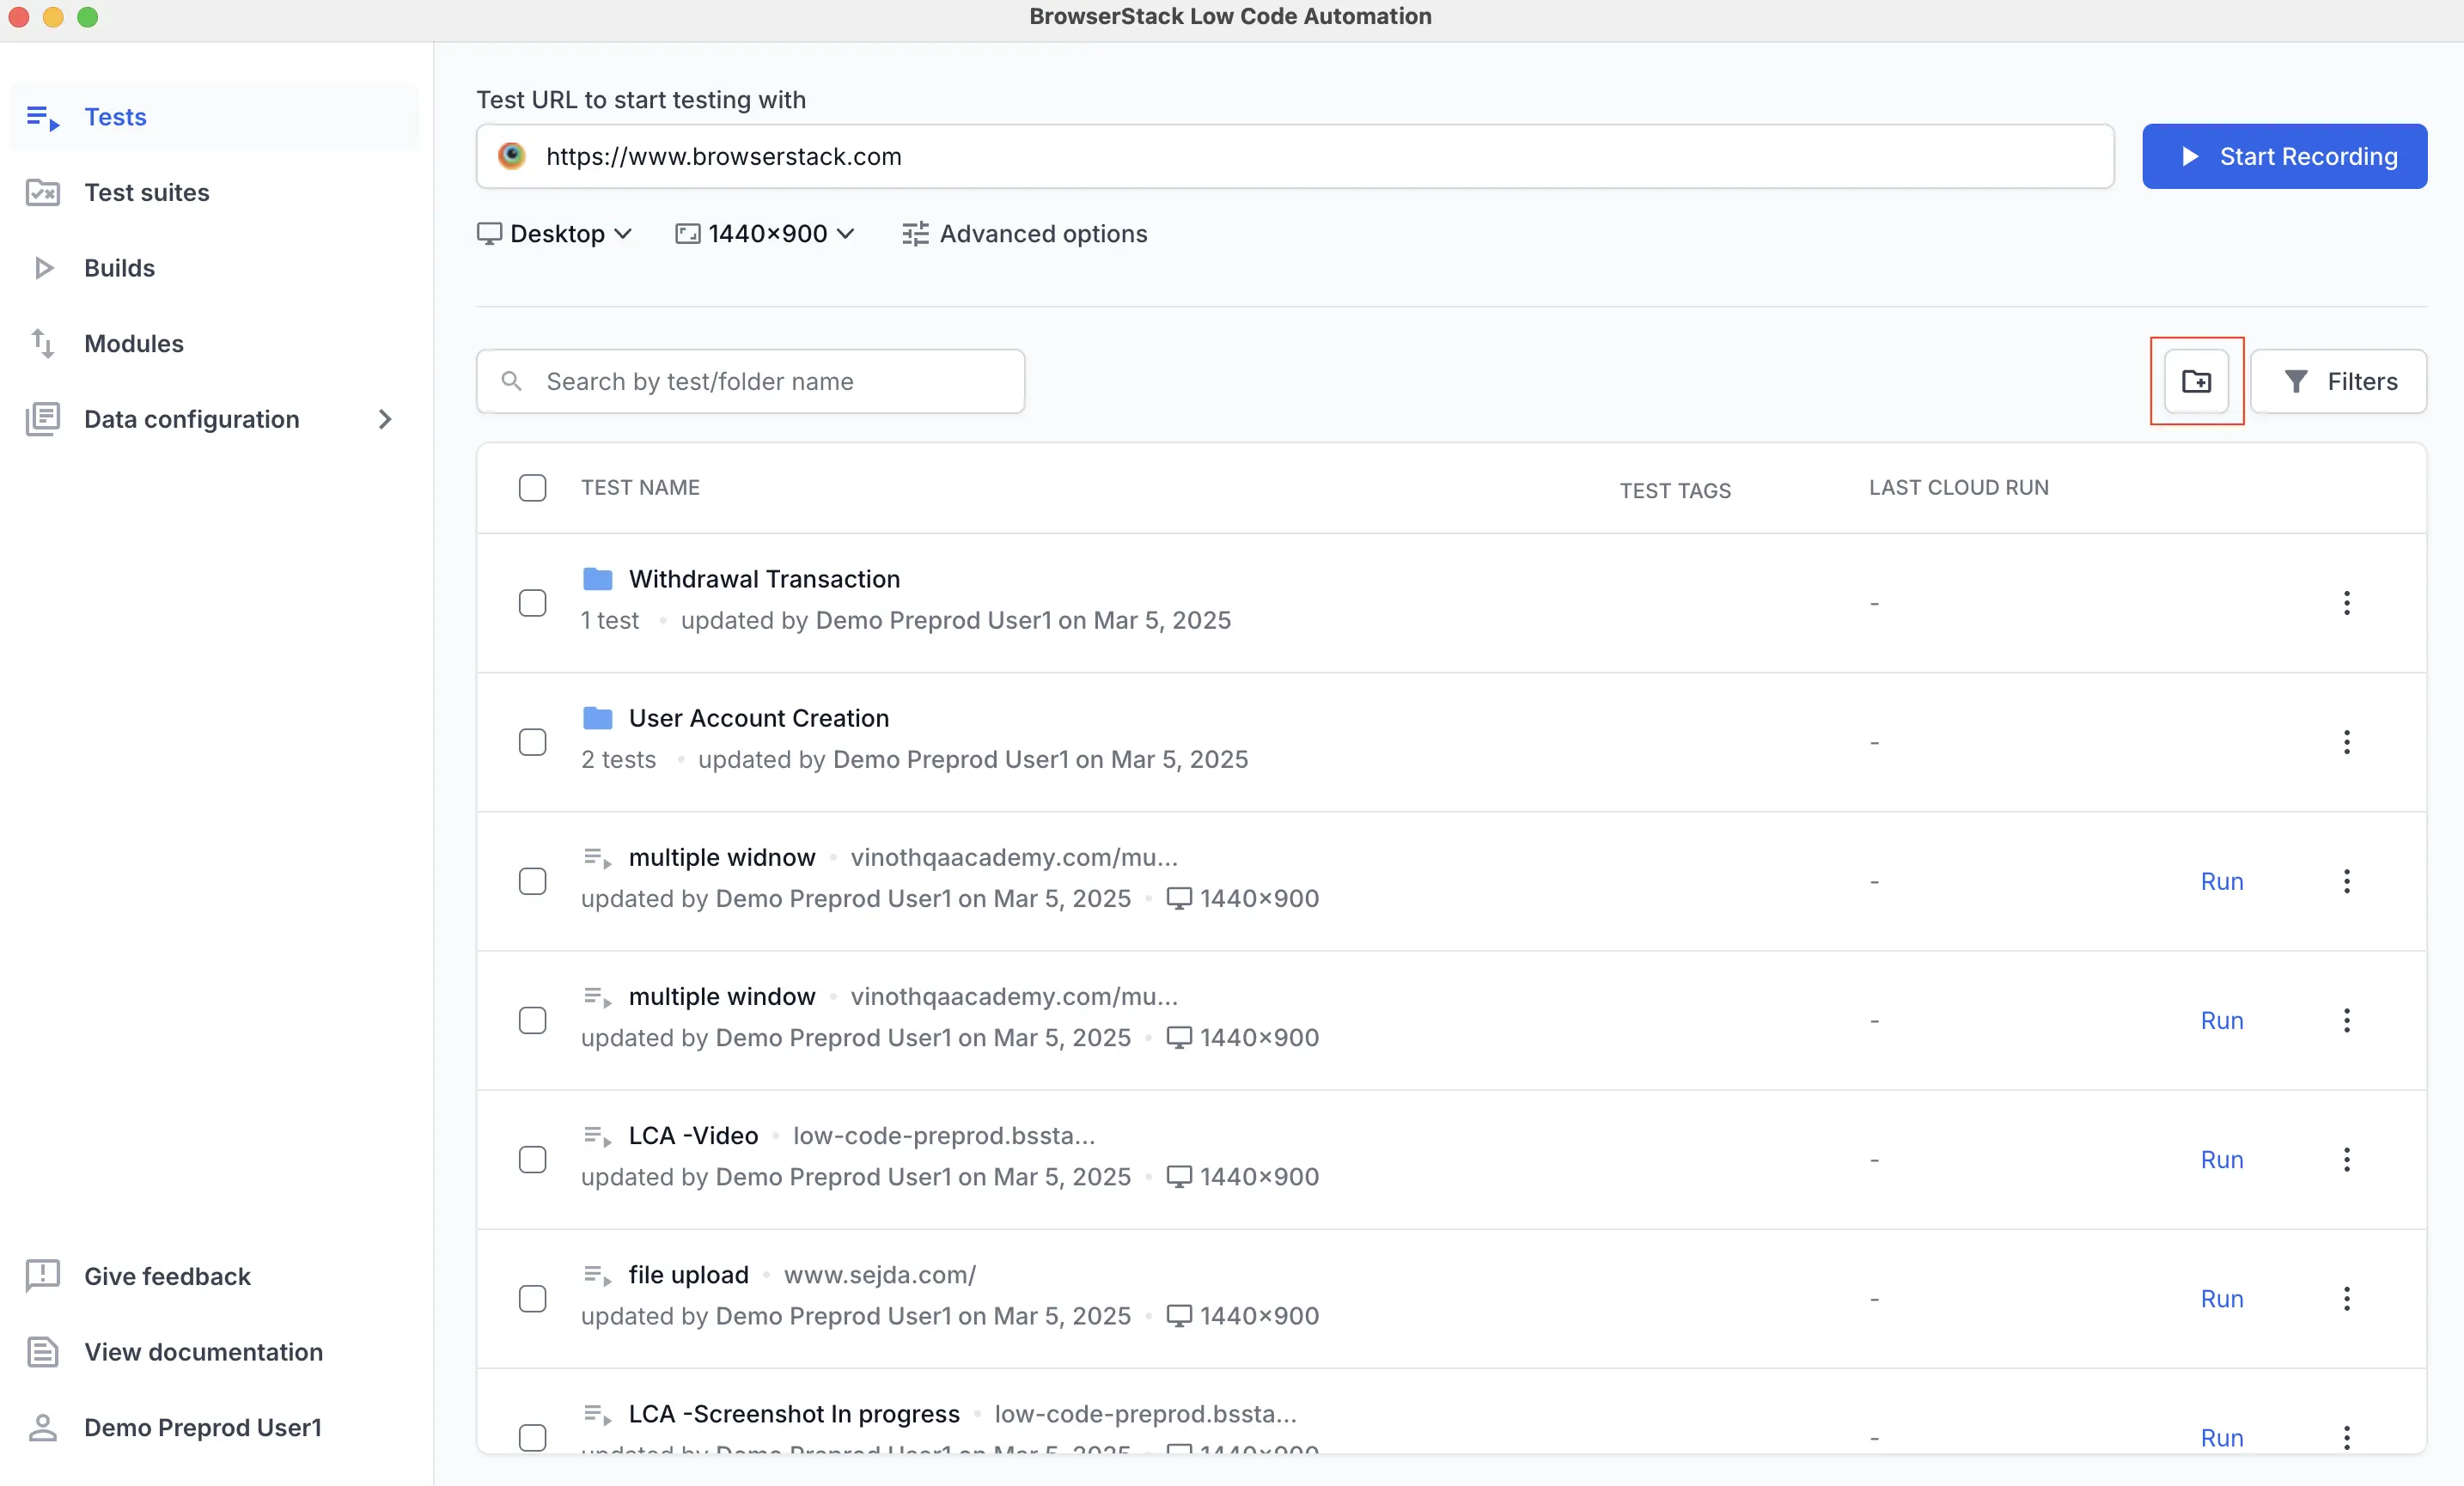This screenshot has height=1486, width=2464.
Task: Click the monitor icon in LCA -Video row
Action: click(x=1179, y=1176)
